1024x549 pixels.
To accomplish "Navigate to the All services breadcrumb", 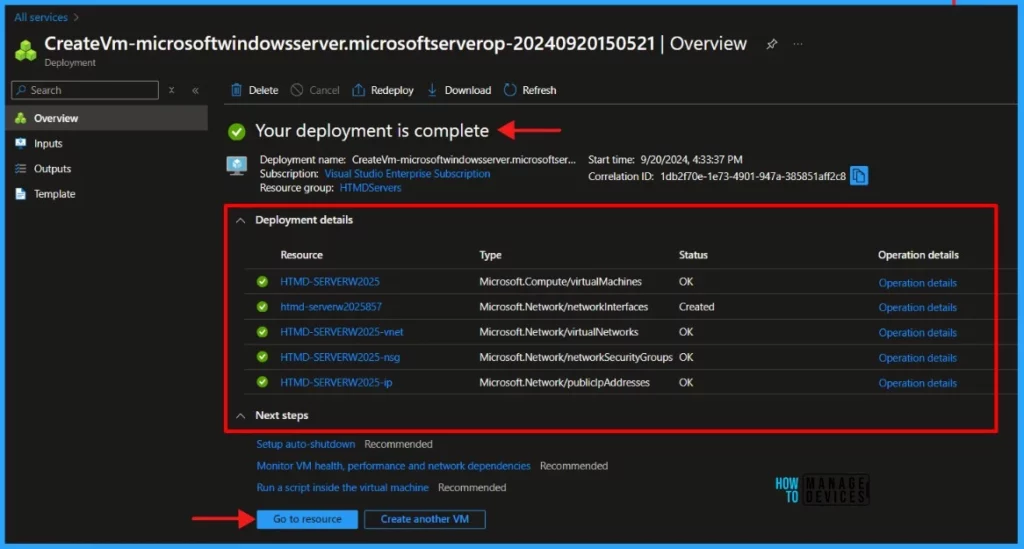I will (x=41, y=18).
